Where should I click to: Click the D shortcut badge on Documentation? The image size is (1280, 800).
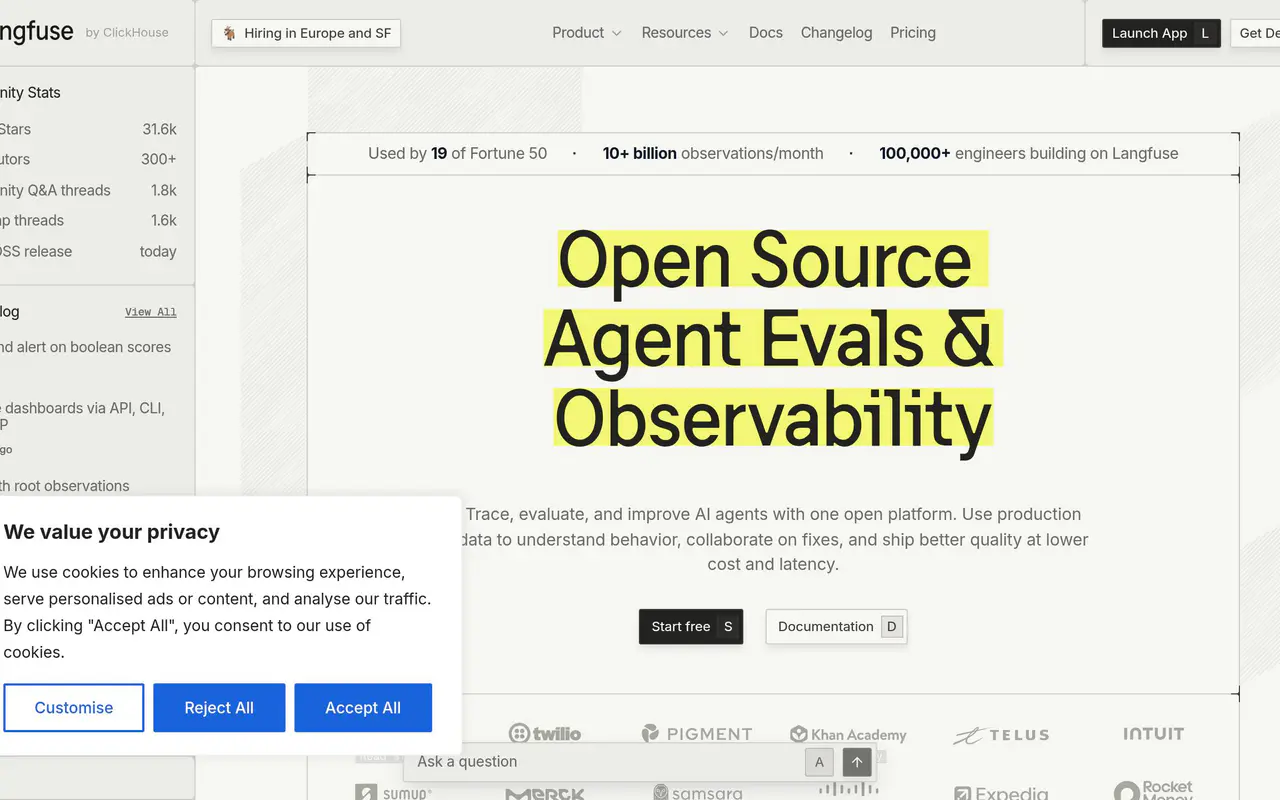(892, 627)
